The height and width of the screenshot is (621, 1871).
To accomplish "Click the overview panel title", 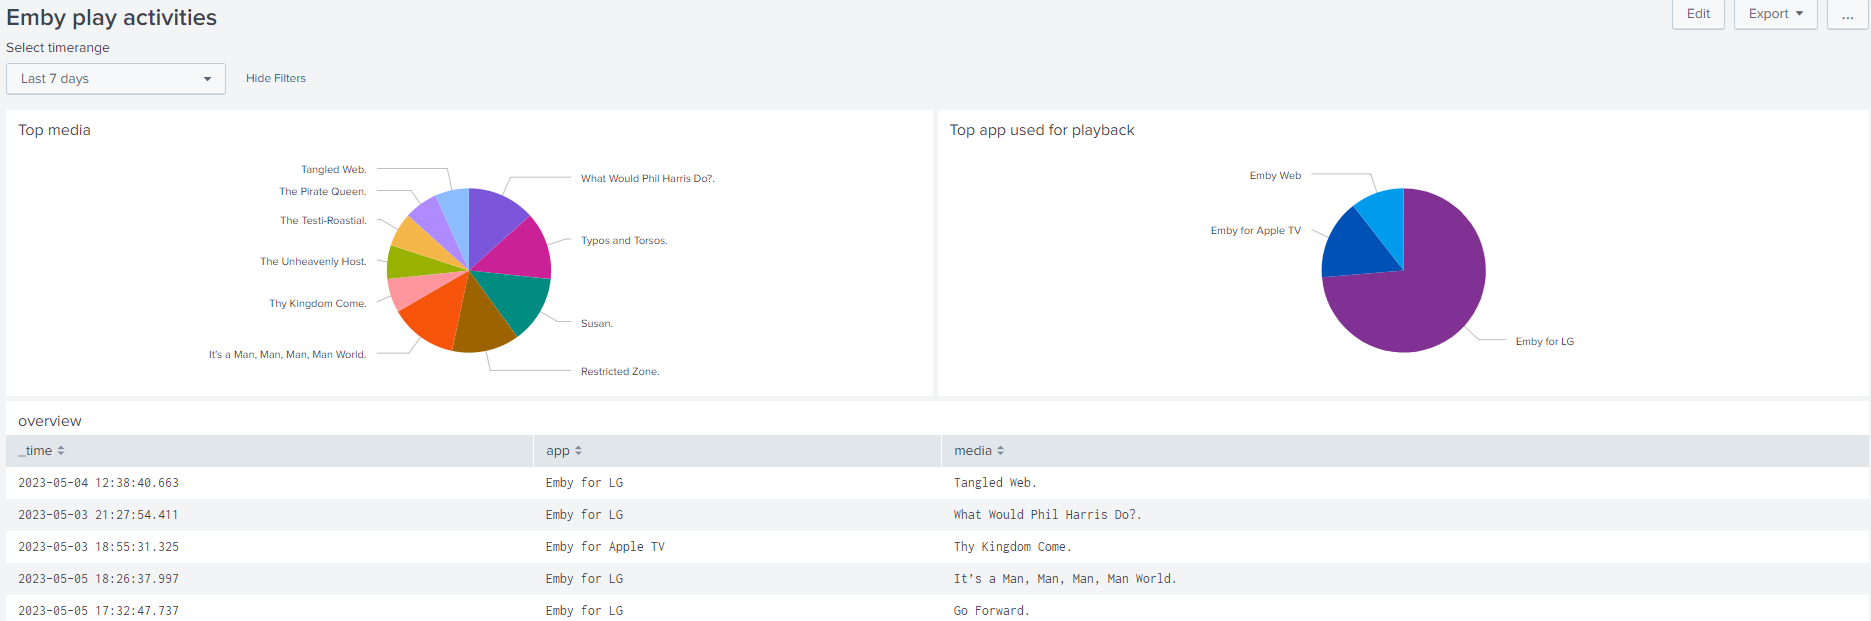I will pos(50,421).
